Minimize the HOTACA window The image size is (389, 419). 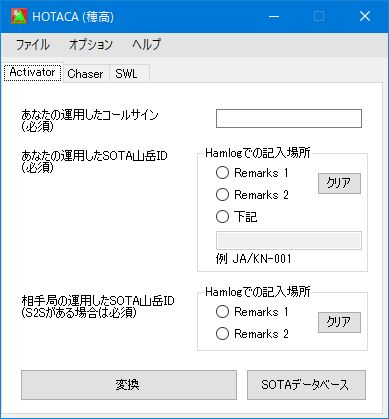pyautogui.click(x=274, y=16)
